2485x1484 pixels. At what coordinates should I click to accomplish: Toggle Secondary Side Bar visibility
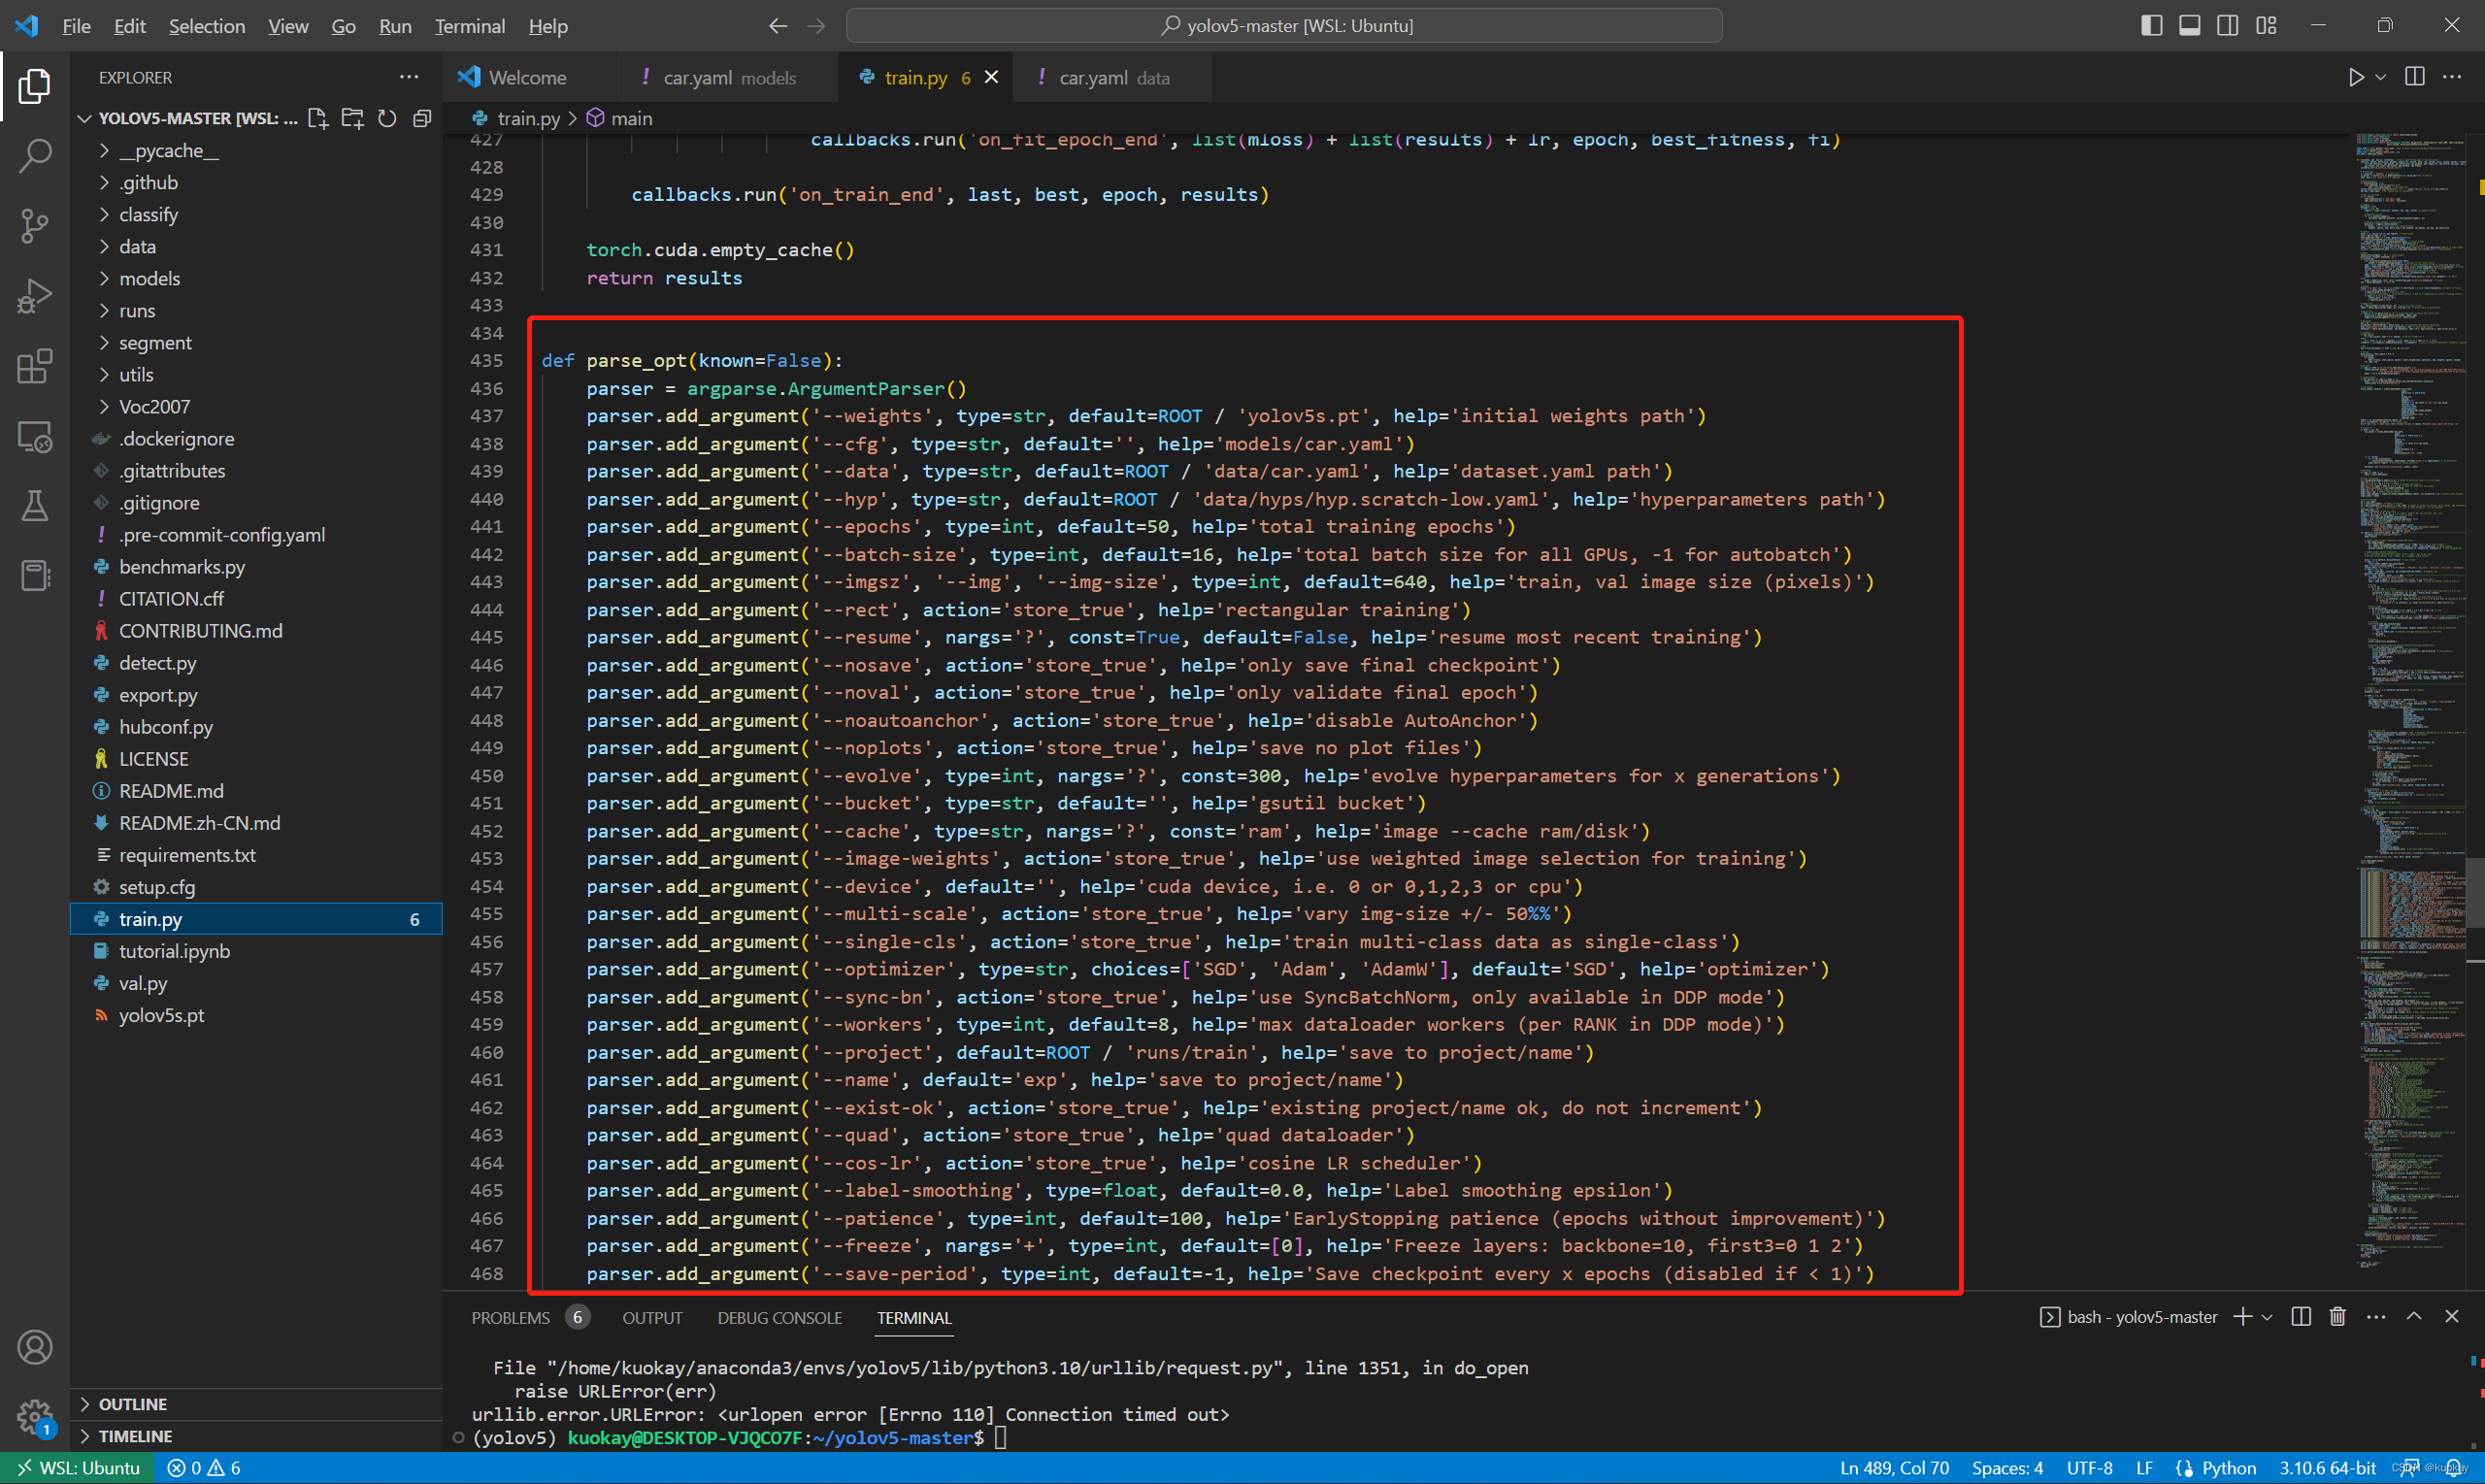(x=2227, y=26)
